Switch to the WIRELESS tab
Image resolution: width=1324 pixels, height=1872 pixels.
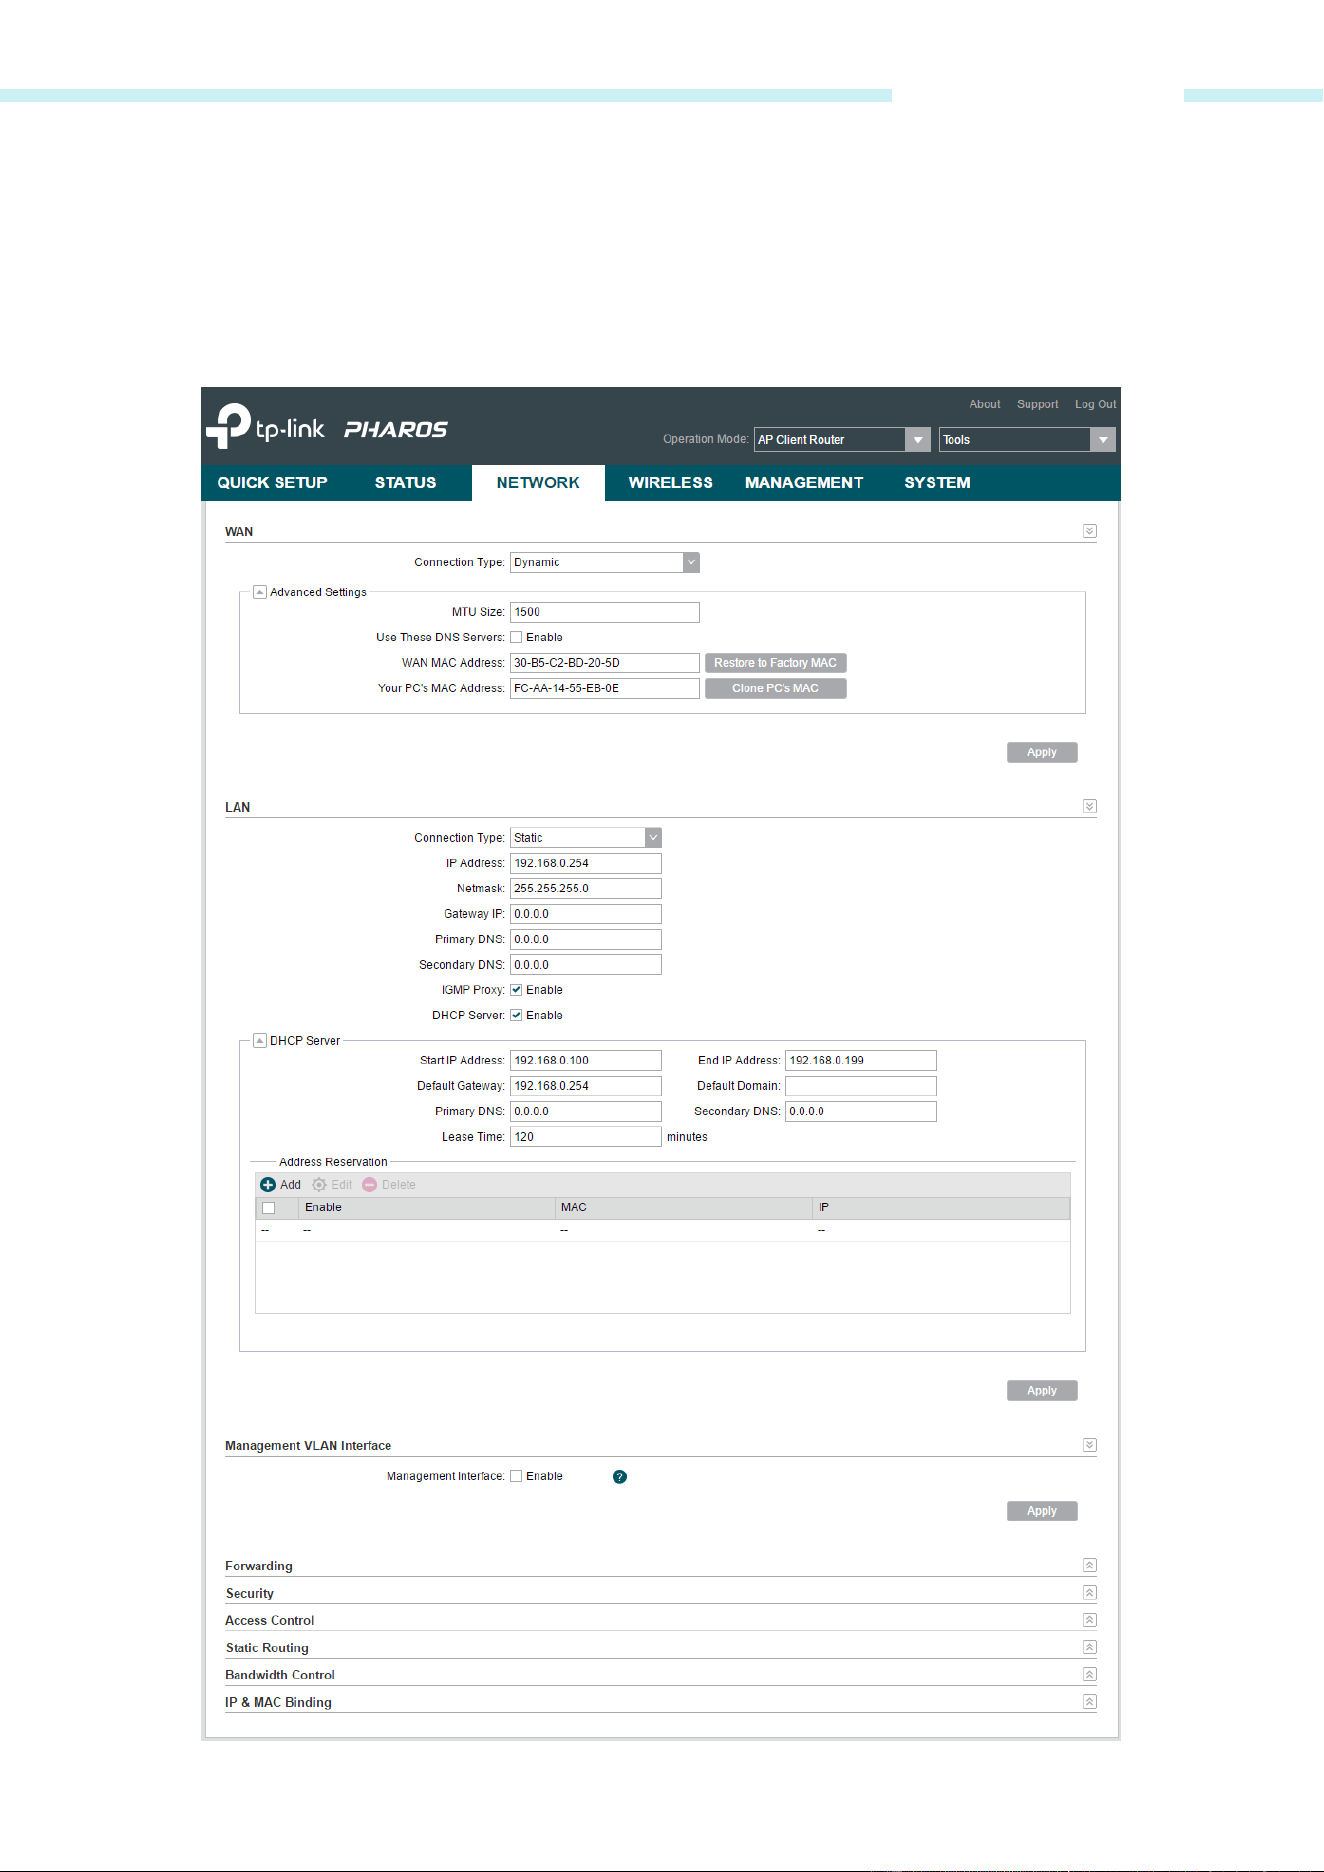670,483
